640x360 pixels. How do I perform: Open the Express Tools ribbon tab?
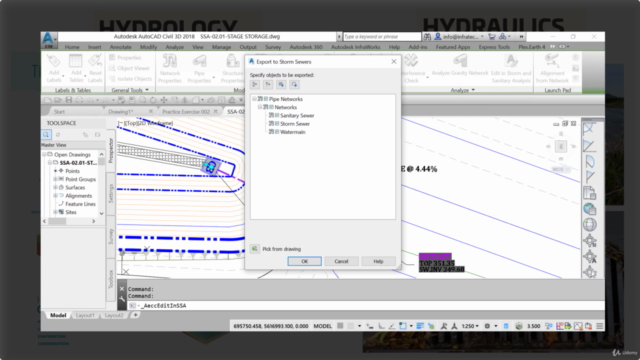[494, 47]
